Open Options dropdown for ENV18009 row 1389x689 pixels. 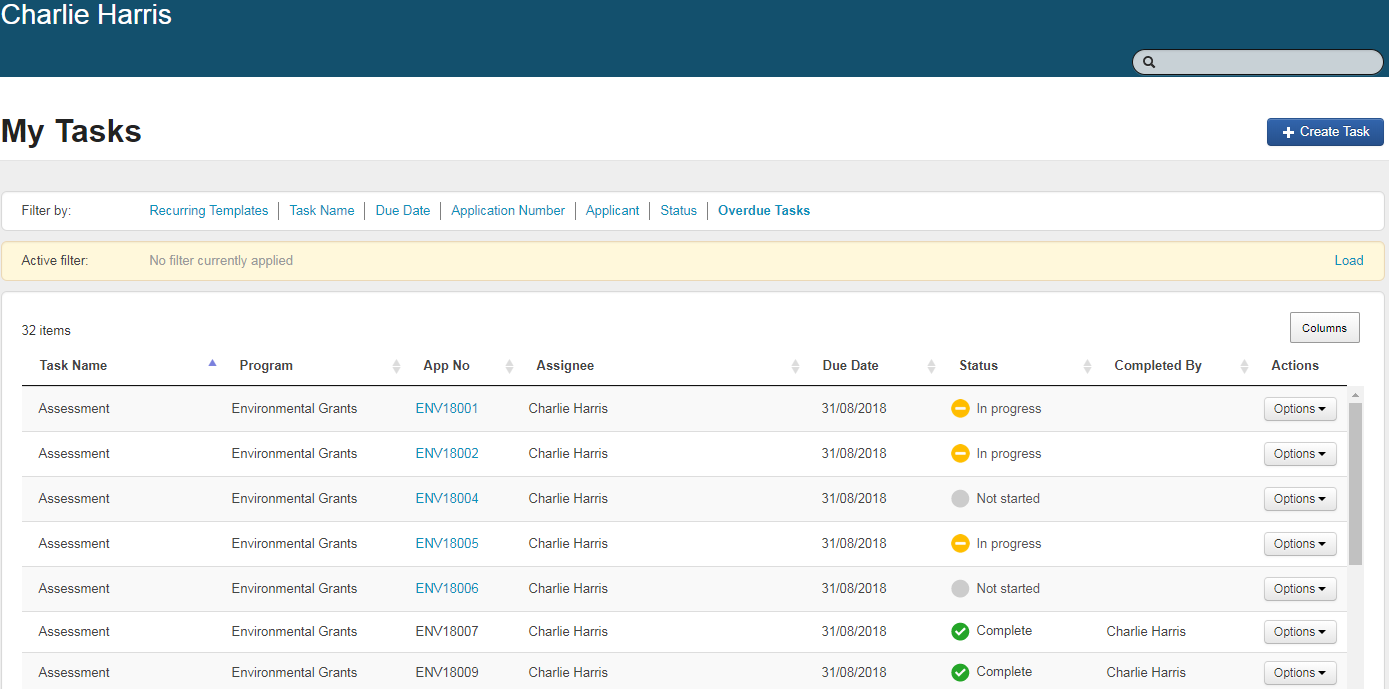tap(1300, 673)
